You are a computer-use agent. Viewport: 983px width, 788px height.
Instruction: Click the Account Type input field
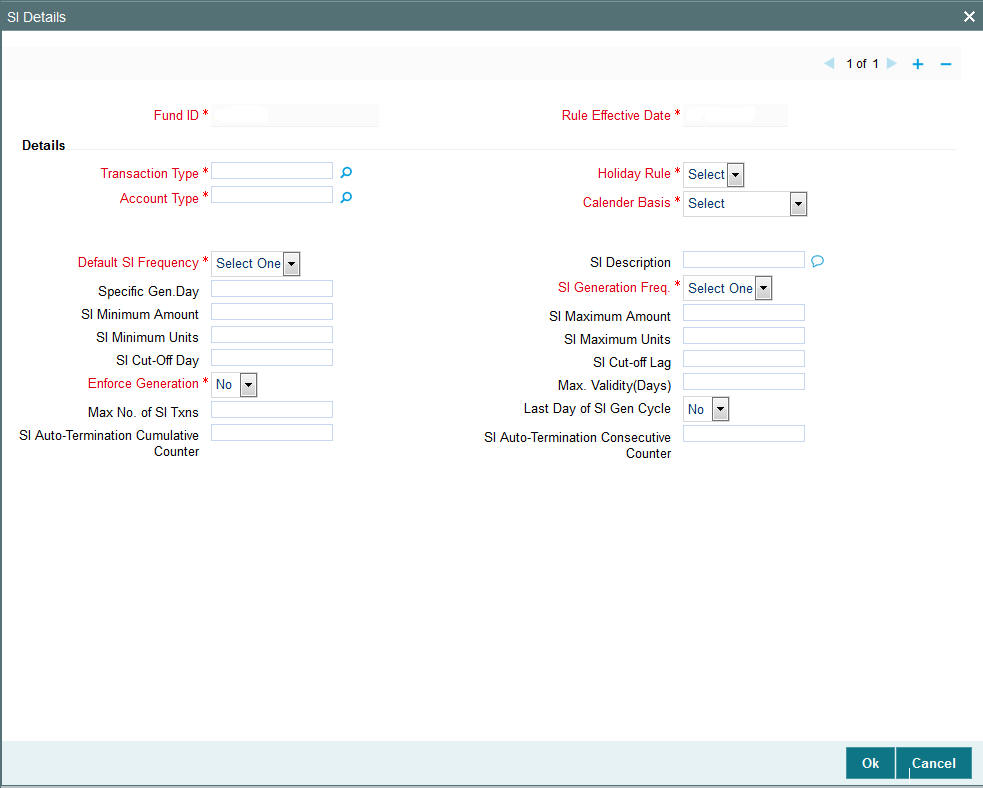point(272,195)
